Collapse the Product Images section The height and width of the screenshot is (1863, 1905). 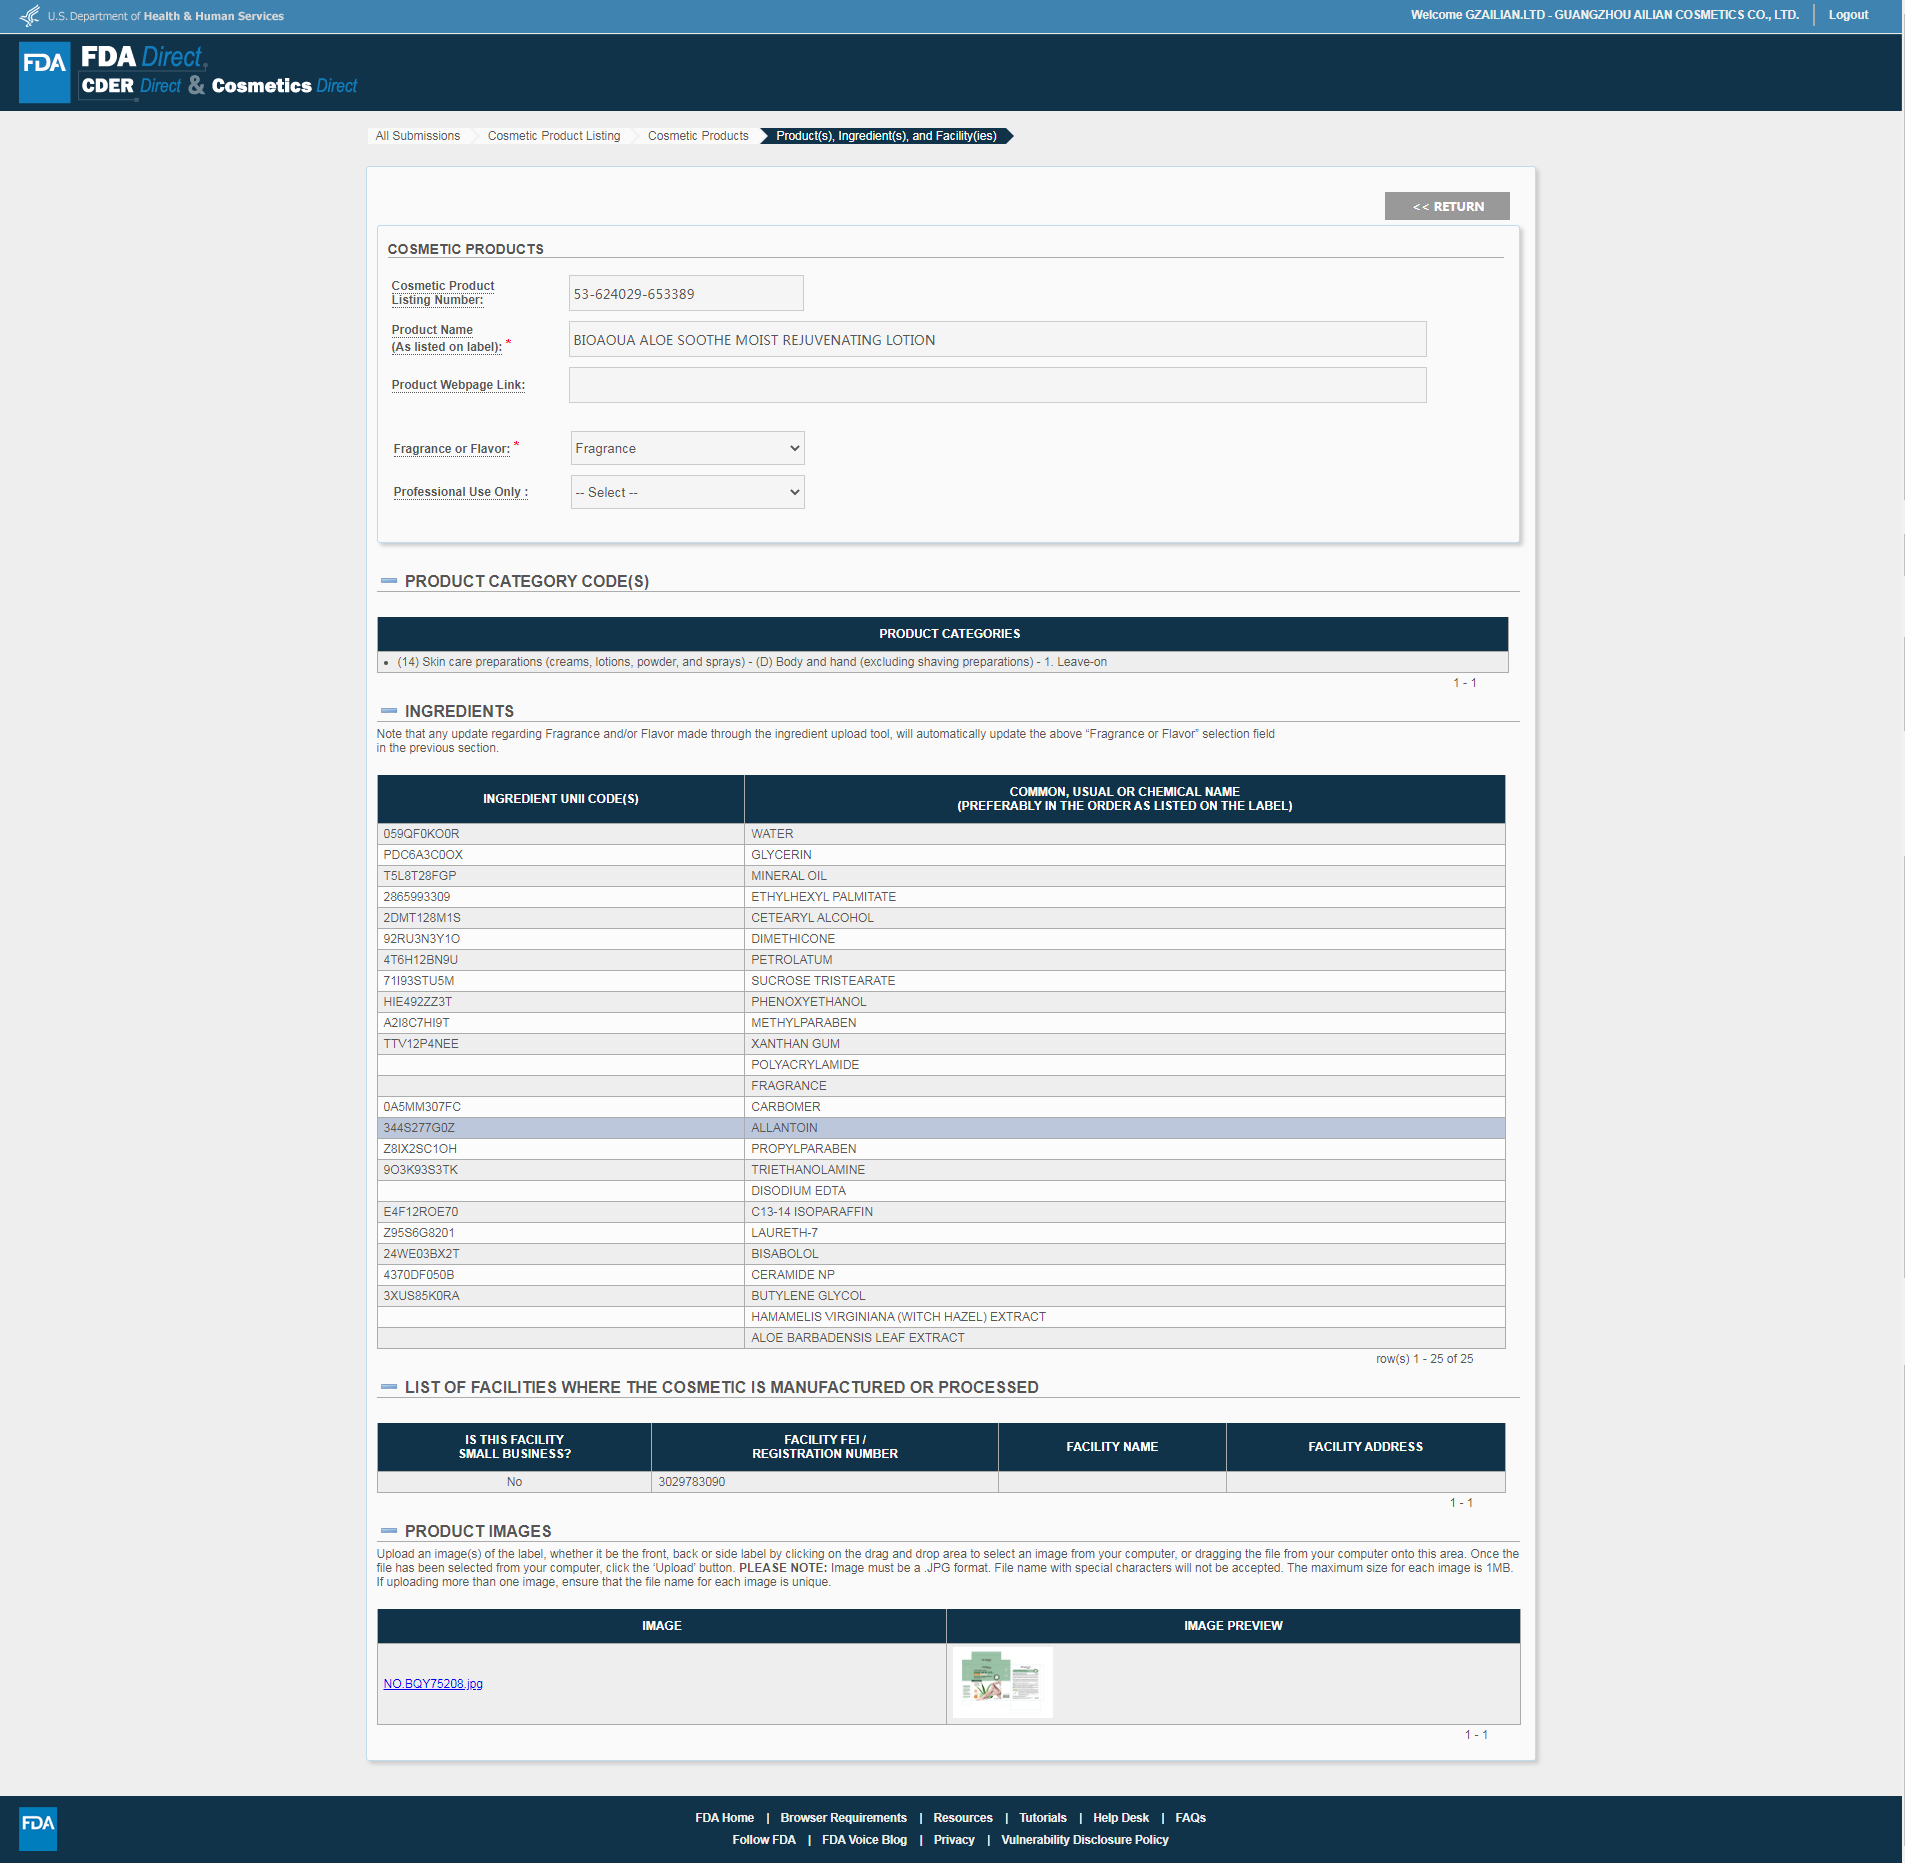(x=389, y=1531)
